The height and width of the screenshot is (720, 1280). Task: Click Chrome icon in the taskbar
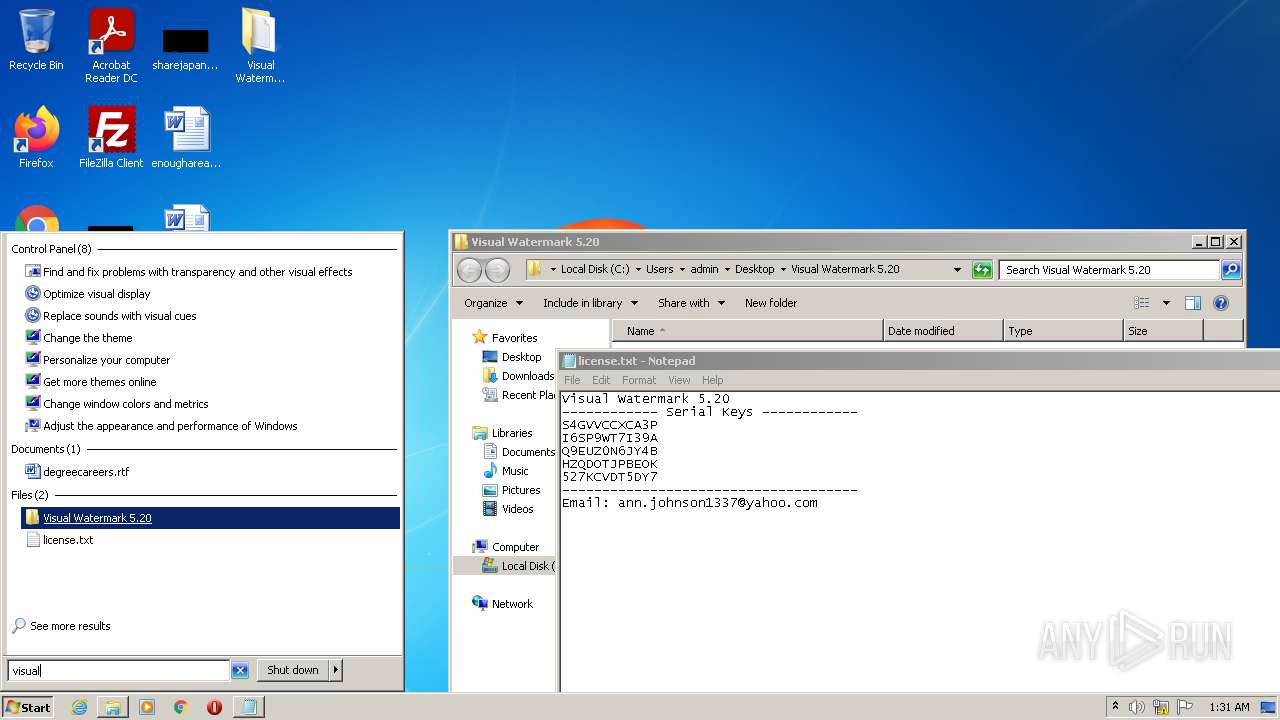click(181, 707)
